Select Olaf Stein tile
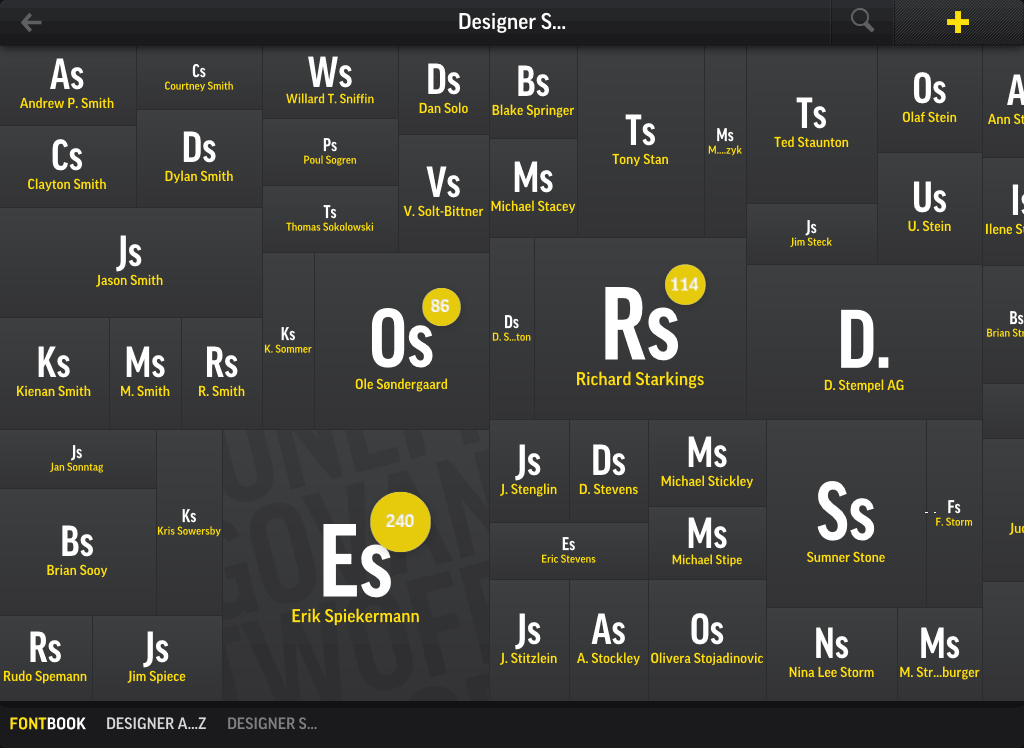 coord(930,99)
